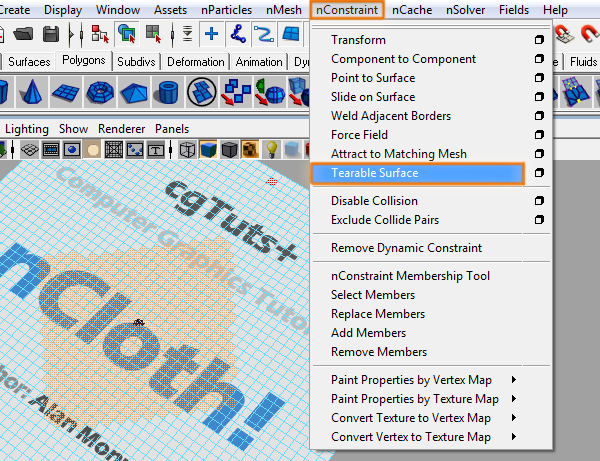Select Exclude Collide Pairs
This screenshot has width=600, height=461.
385,220
